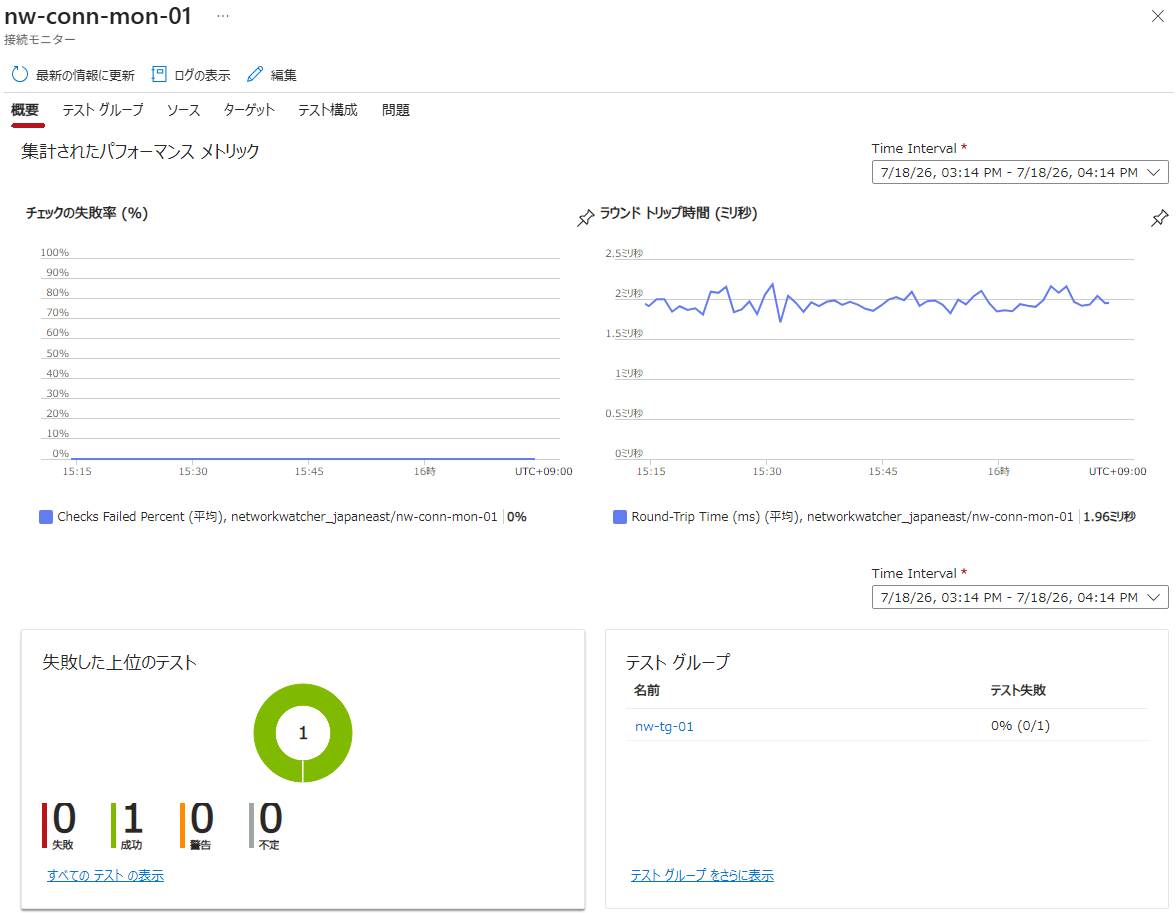
Task: Click the 警告 count of 0
Action: pos(202,818)
